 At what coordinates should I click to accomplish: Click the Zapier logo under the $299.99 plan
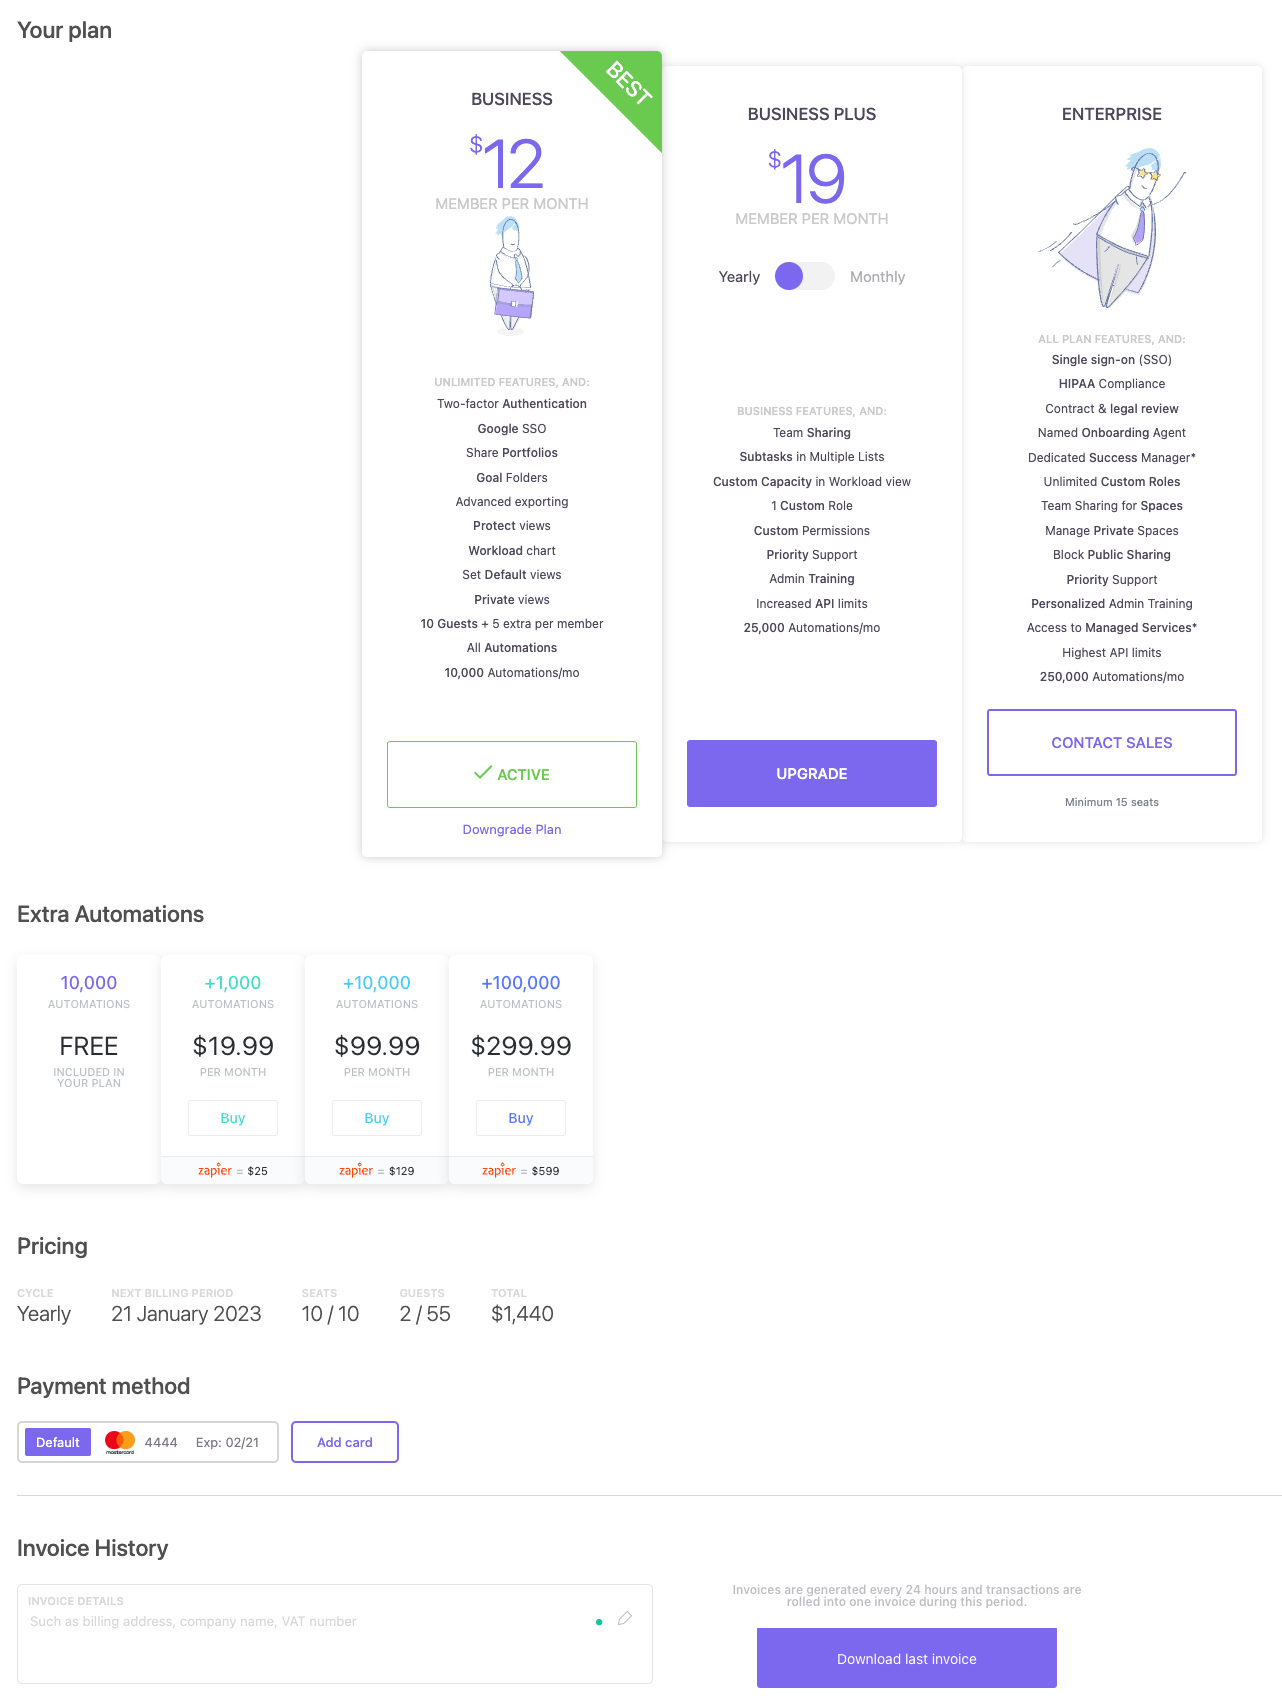coord(499,1170)
